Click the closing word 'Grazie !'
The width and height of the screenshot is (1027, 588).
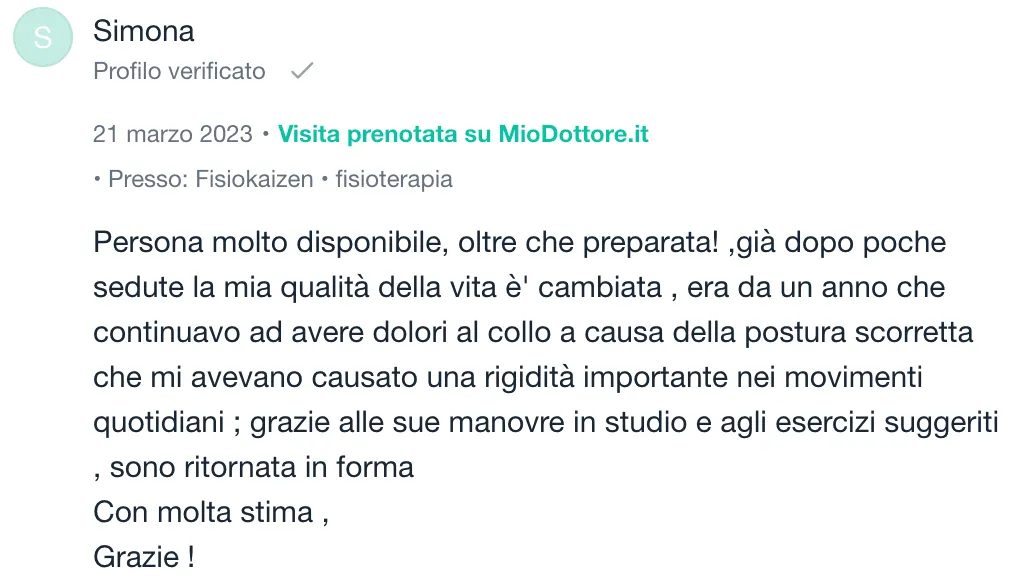click(x=144, y=558)
